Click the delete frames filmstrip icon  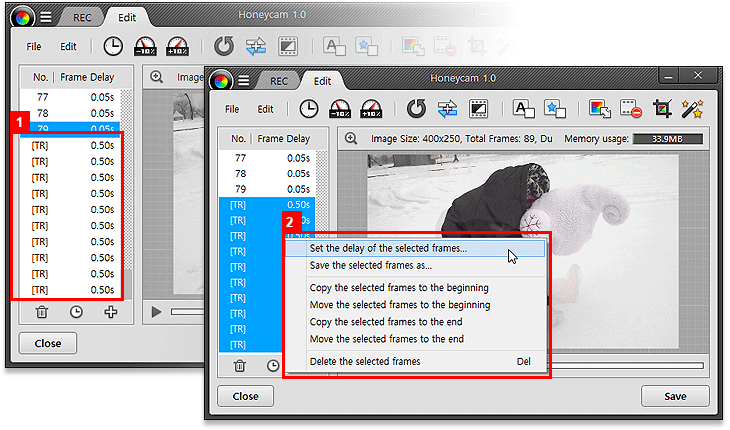630,109
